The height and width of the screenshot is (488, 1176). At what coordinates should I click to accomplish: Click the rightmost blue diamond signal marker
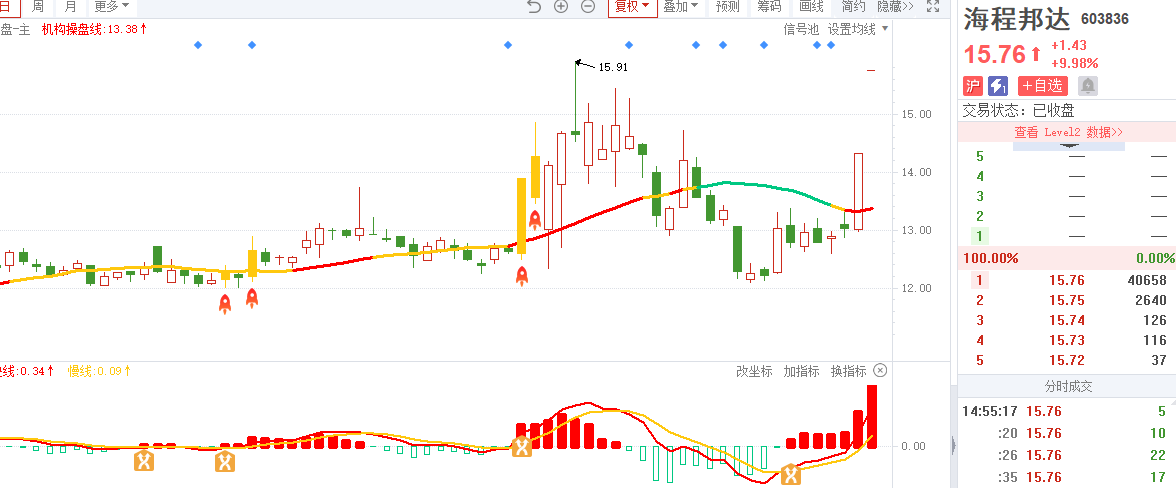(830, 45)
